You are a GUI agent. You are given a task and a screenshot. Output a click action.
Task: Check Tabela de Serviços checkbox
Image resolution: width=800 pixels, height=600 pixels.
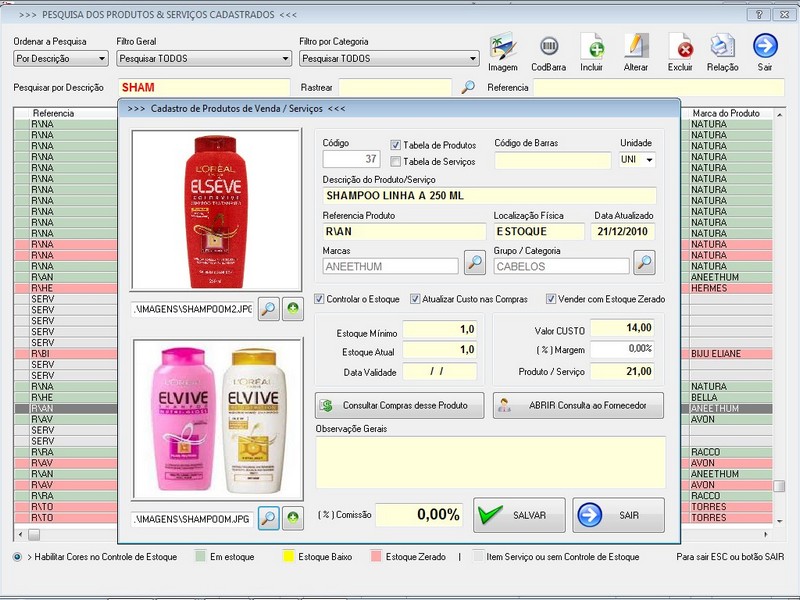point(395,162)
